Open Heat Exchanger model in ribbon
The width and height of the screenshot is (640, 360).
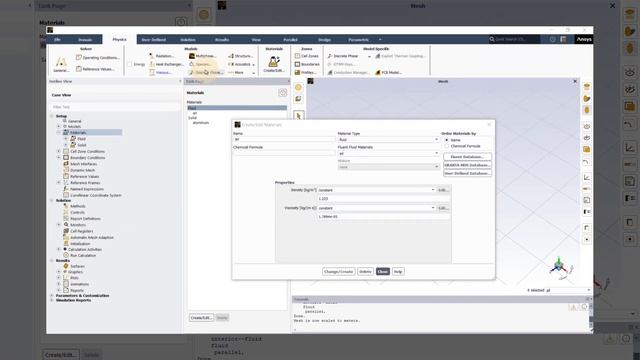tap(166, 64)
